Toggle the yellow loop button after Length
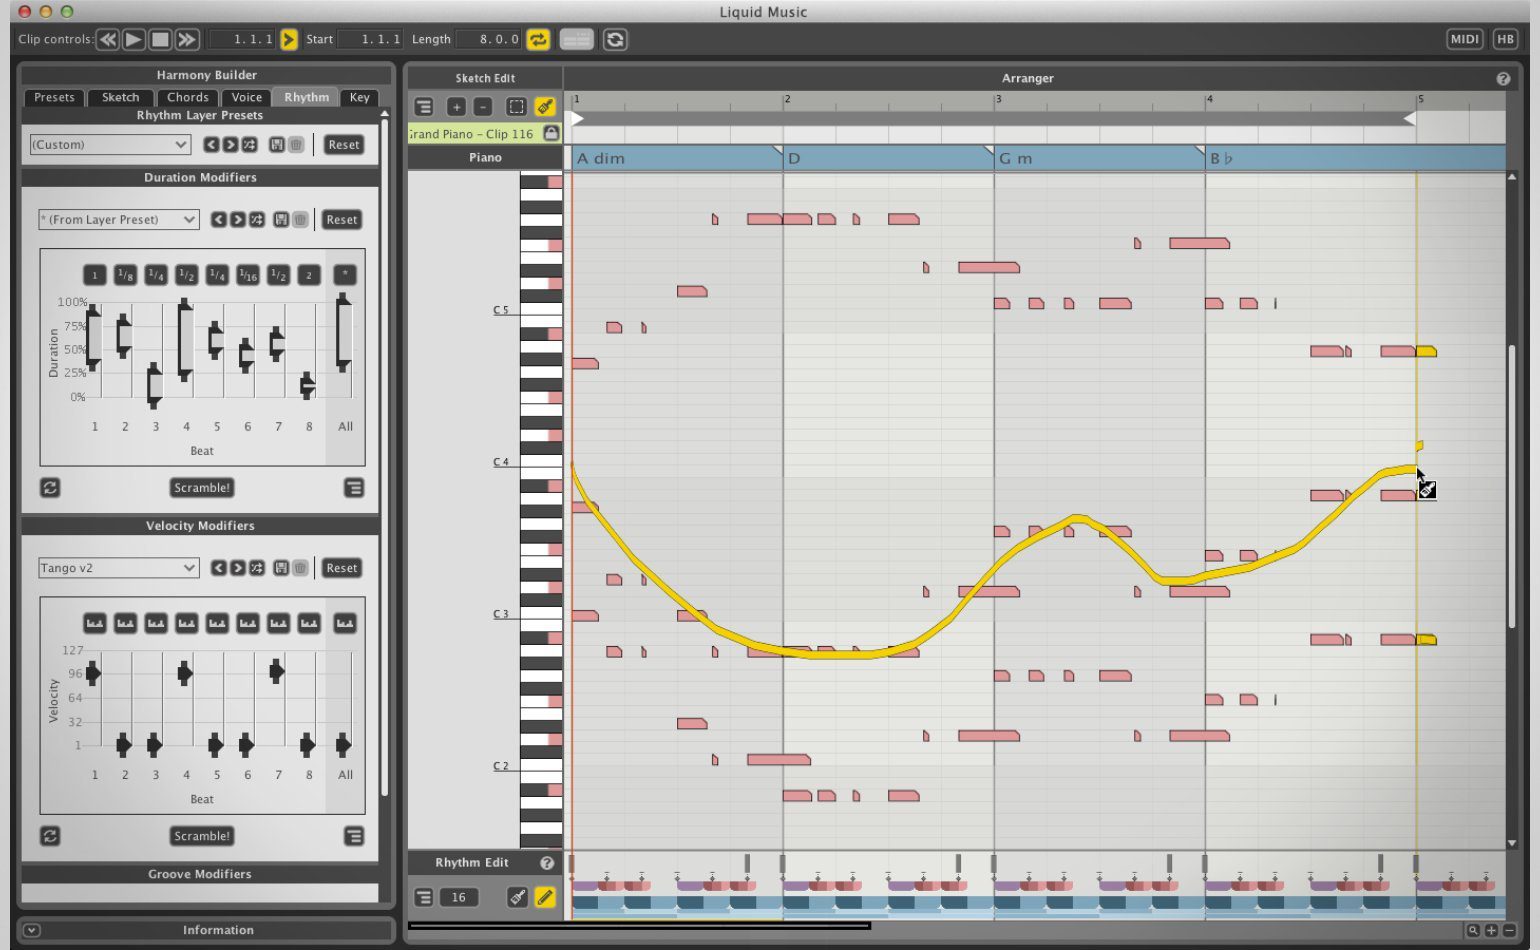The height and width of the screenshot is (950, 1540). tap(538, 40)
